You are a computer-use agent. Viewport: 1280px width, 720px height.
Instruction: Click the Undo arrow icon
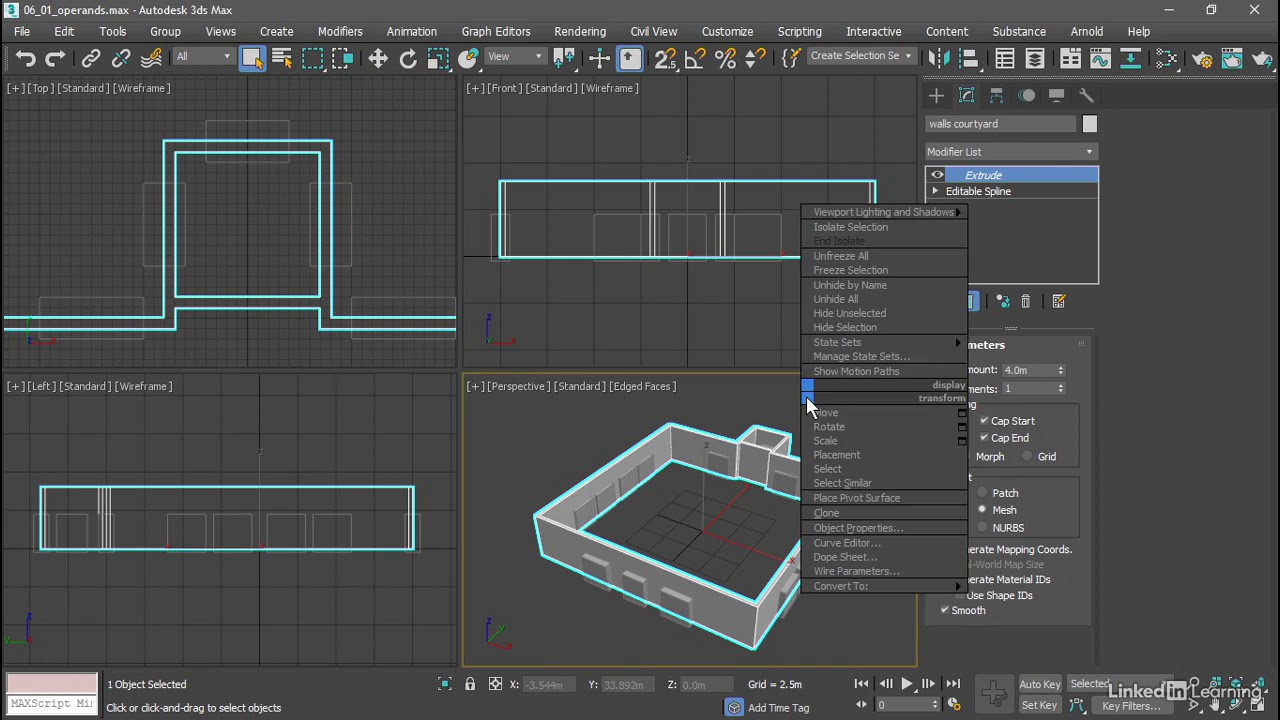(26, 59)
